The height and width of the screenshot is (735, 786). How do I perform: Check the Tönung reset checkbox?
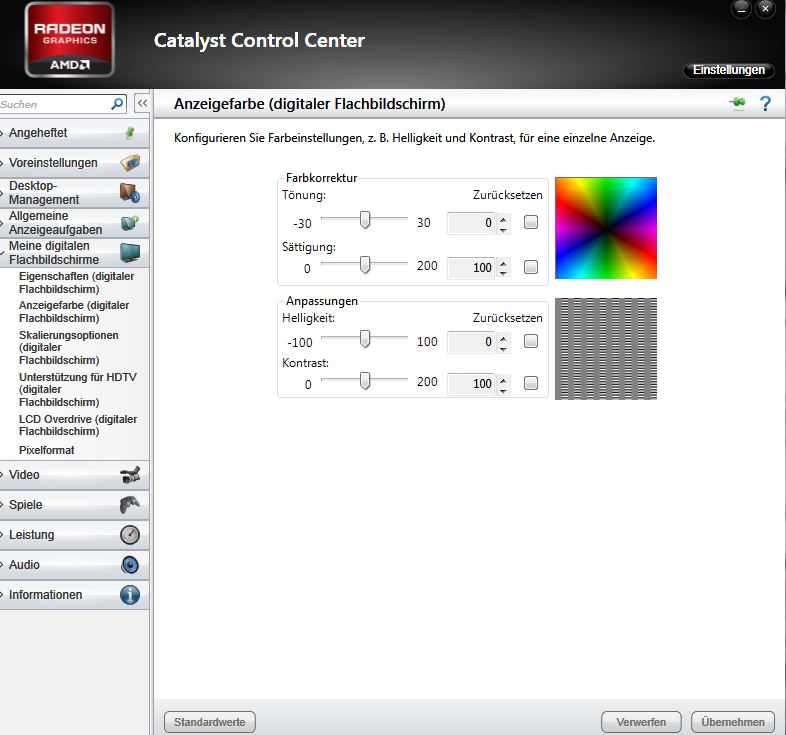[x=531, y=222]
